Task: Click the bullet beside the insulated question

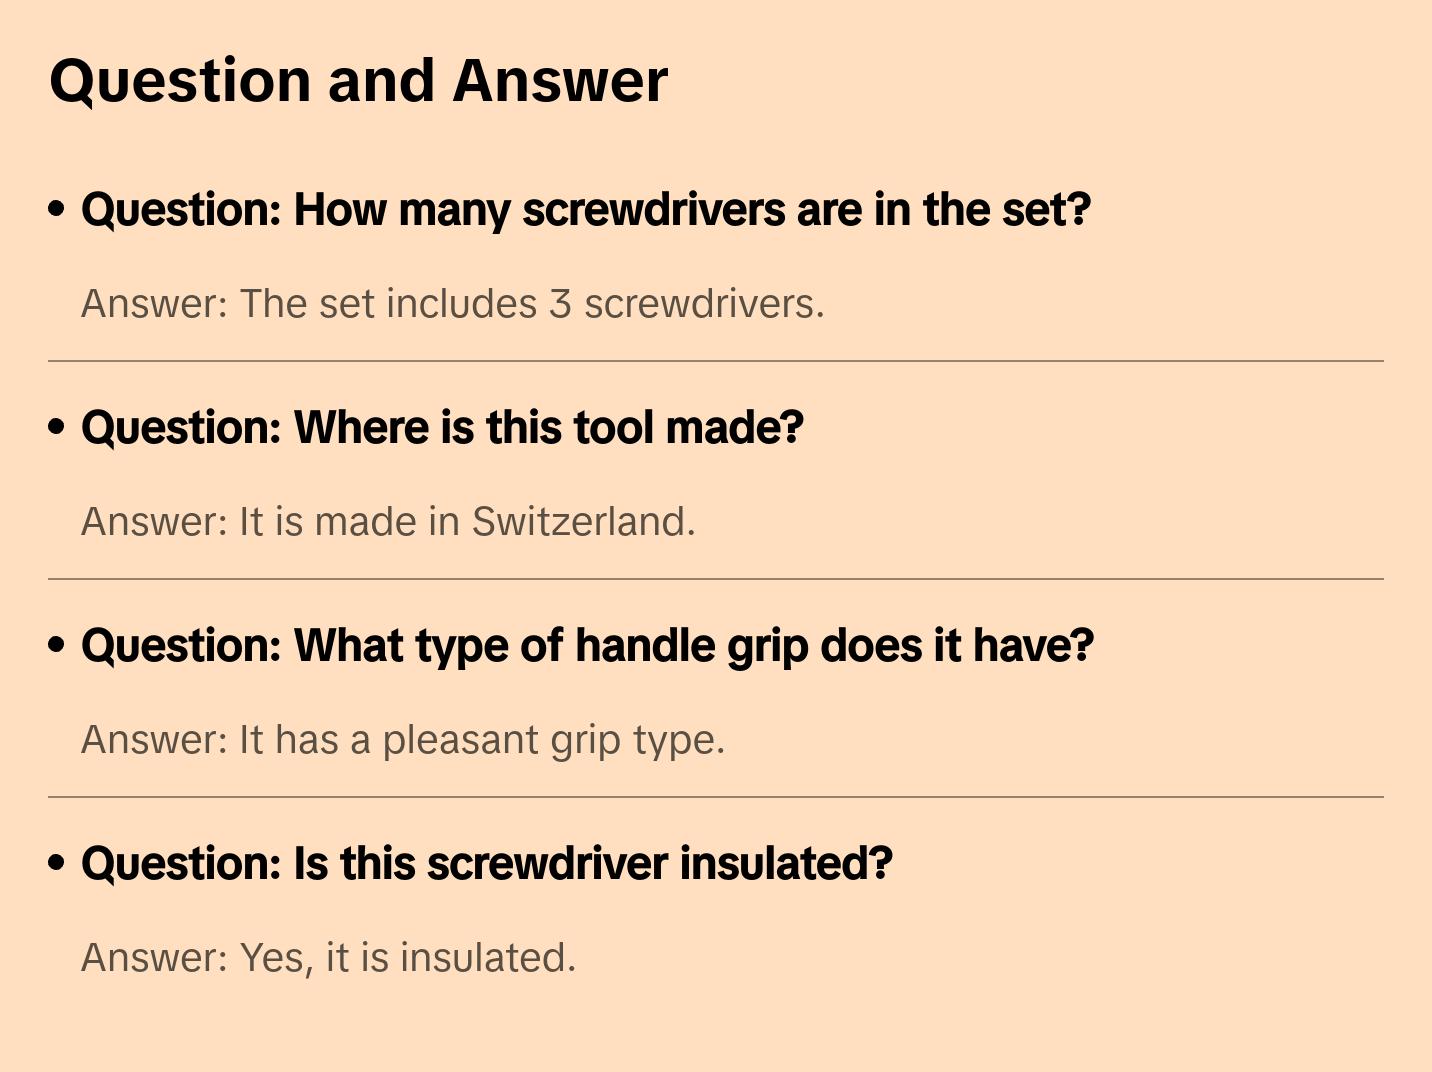Action: 57,863
